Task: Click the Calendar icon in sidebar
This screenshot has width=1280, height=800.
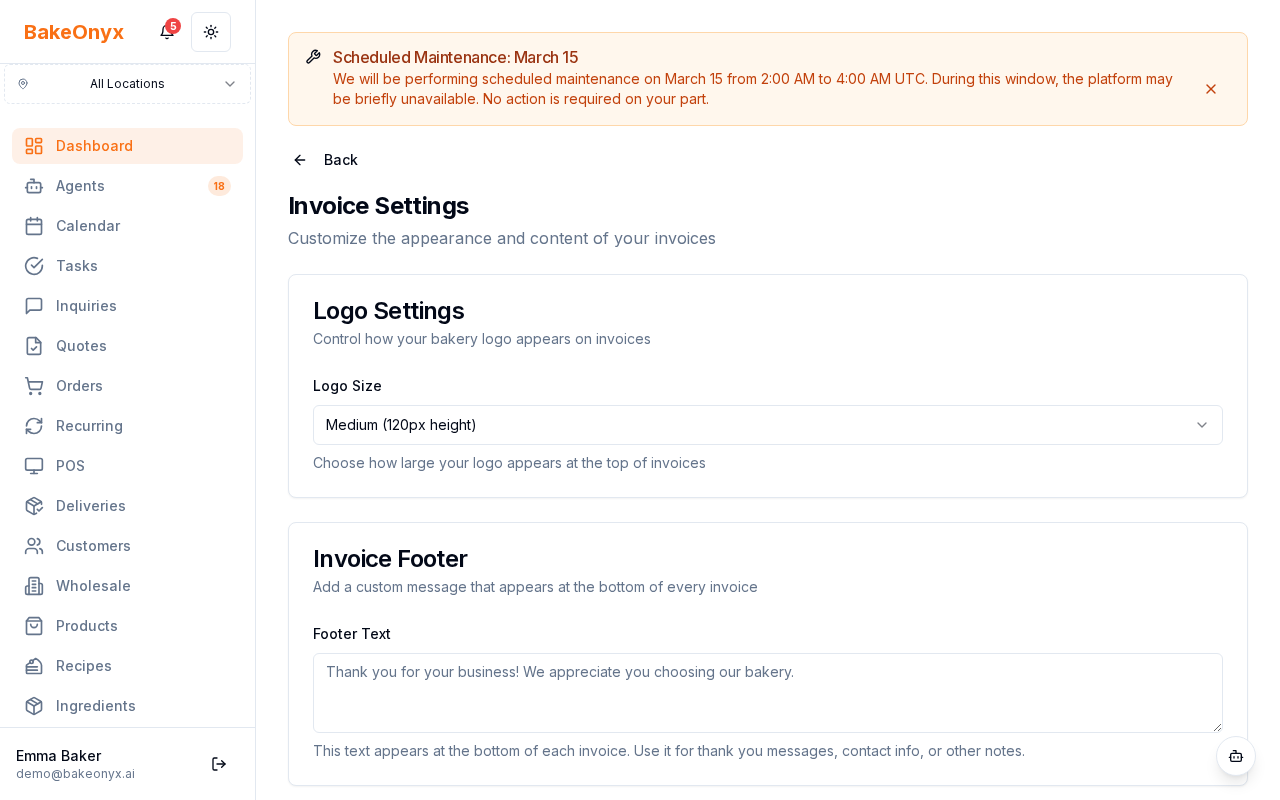Action: (x=34, y=226)
